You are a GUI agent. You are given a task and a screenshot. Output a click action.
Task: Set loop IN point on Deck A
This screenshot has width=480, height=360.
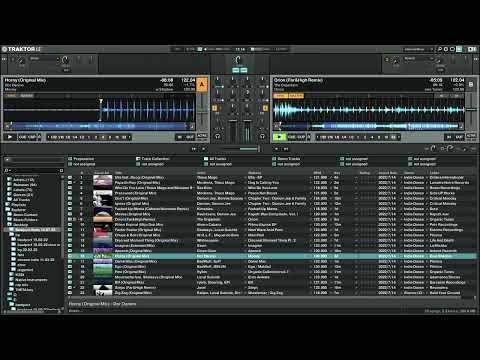coord(180,137)
